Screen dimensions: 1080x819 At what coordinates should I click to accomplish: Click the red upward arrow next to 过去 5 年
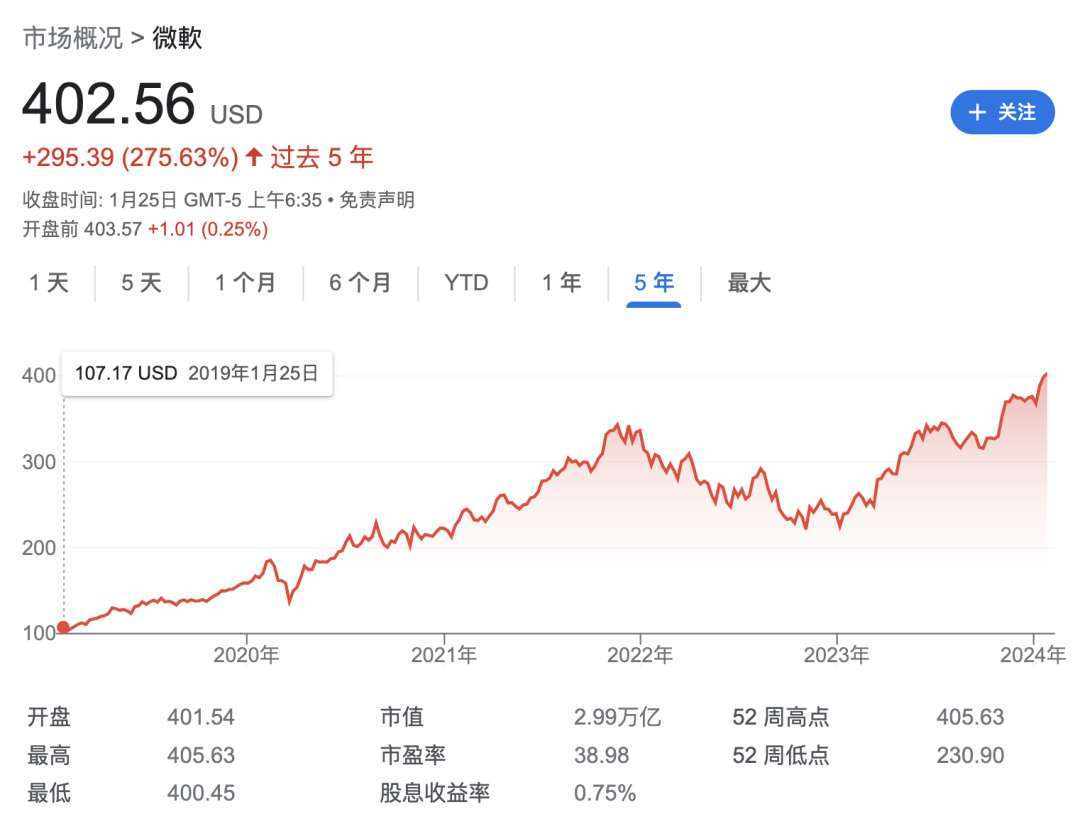[x=253, y=157]
